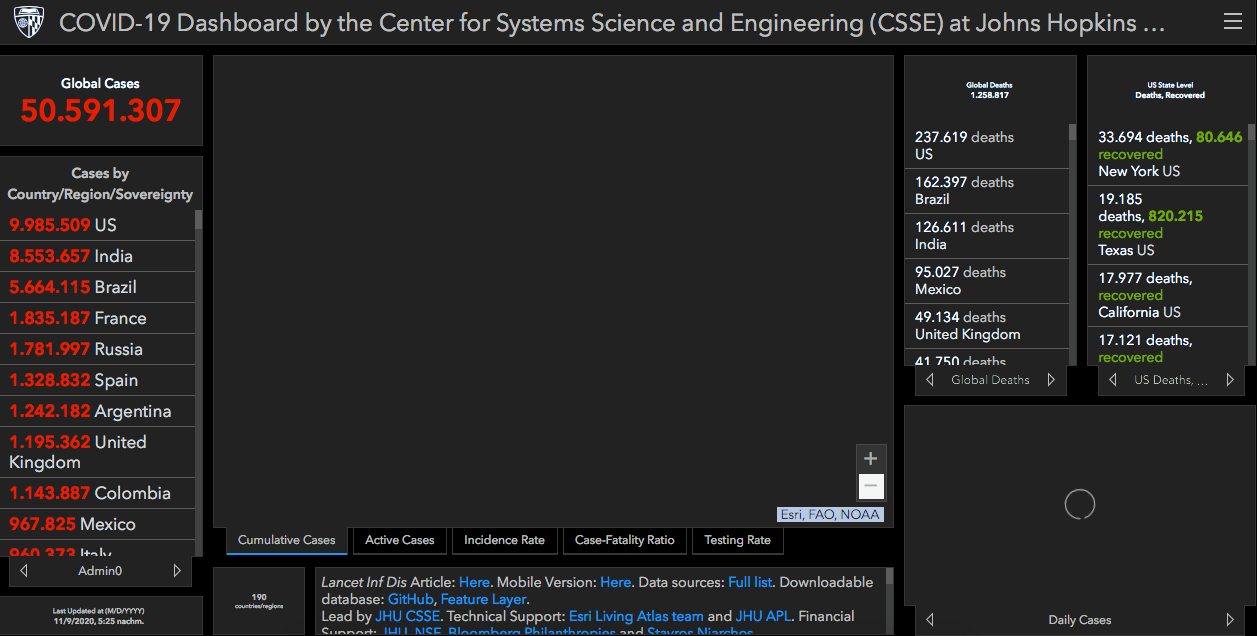Open the GitHub database link
This screenshot has width=1257, height=636.
(x=410, y=599)
